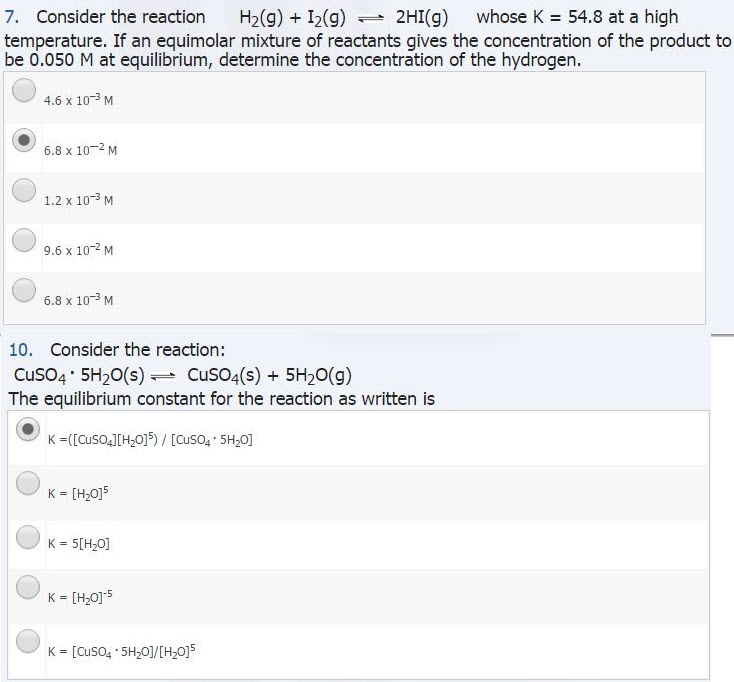Select radio for K = ([CuSO4][H2O]⁵)/[CuSO4·5H2O]
This screenshot has height=682, width=734.
(28, 429)
